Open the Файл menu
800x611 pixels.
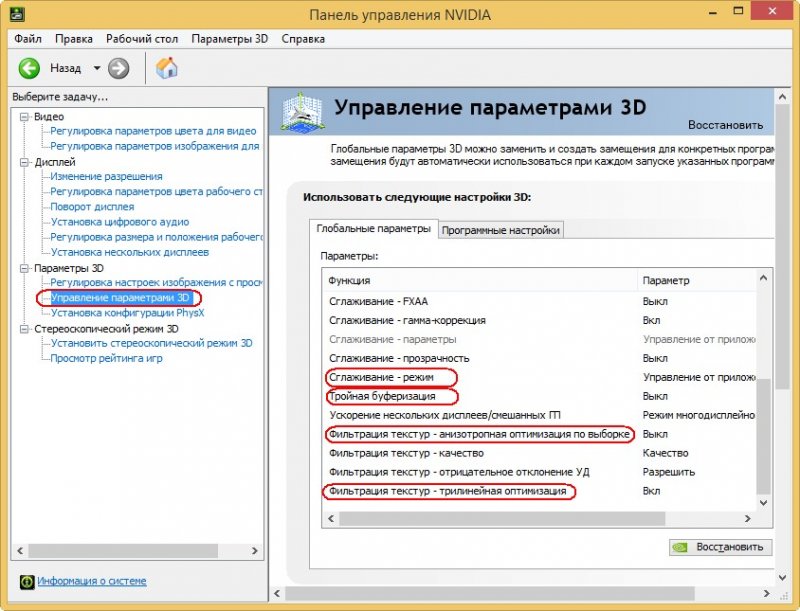[28, 39]
